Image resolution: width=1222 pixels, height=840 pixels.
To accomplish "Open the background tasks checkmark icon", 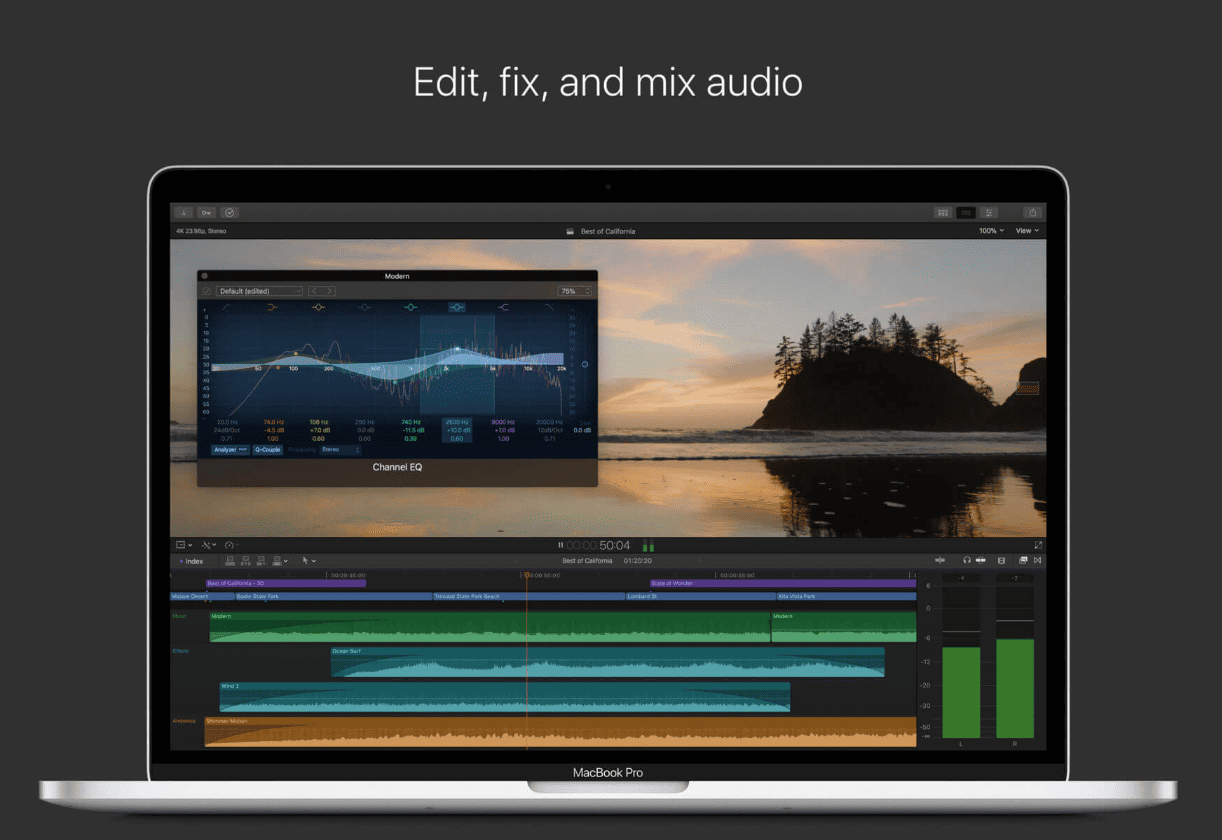I will tap(230, 212).
